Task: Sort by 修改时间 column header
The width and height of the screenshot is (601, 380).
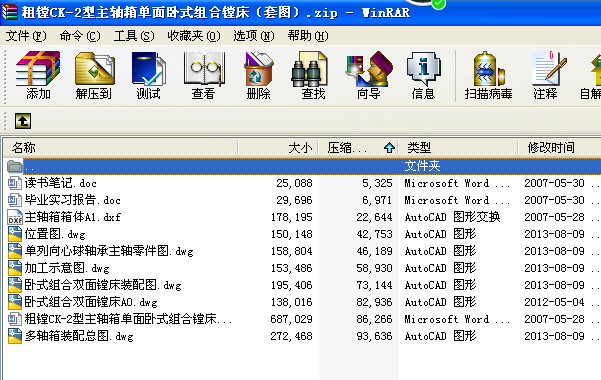Action: 559,148
